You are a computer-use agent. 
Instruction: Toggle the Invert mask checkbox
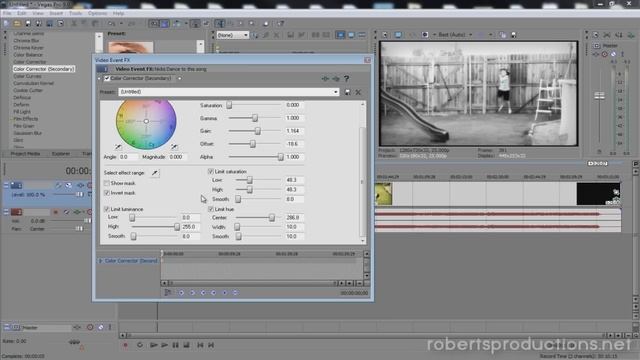tap(107, 193)
